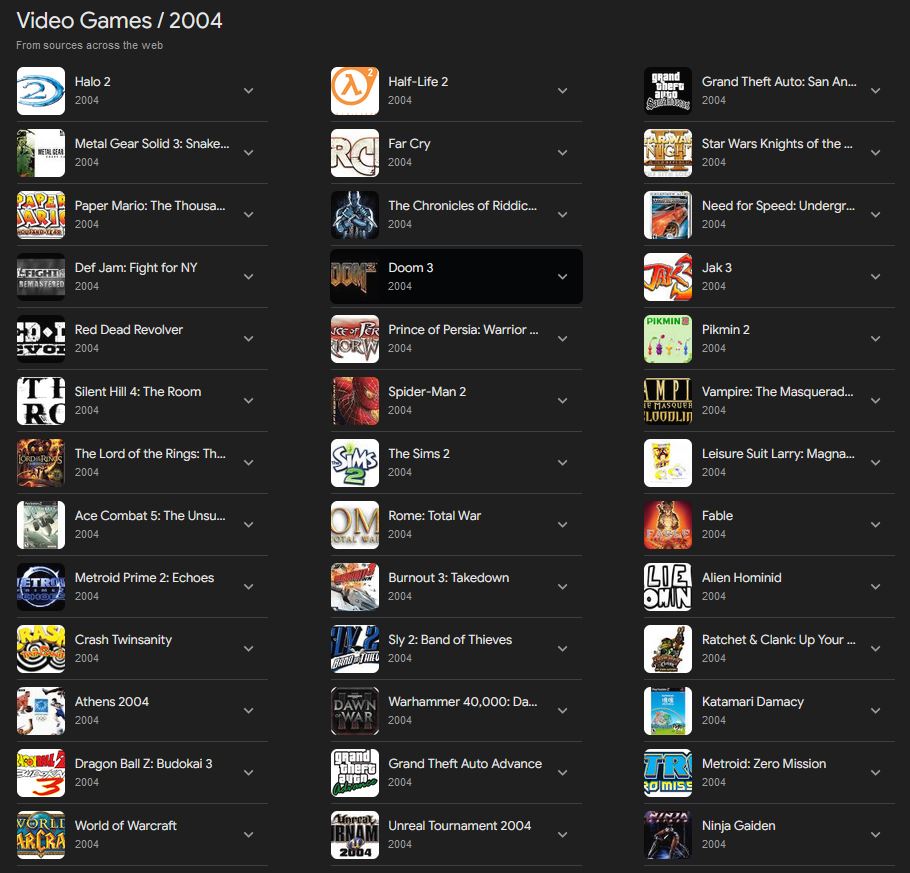The width and height of the screenshot is (910, 873).
Task: Open the Halo 2 cover thumbnail
Action: [x=41, y=91]
